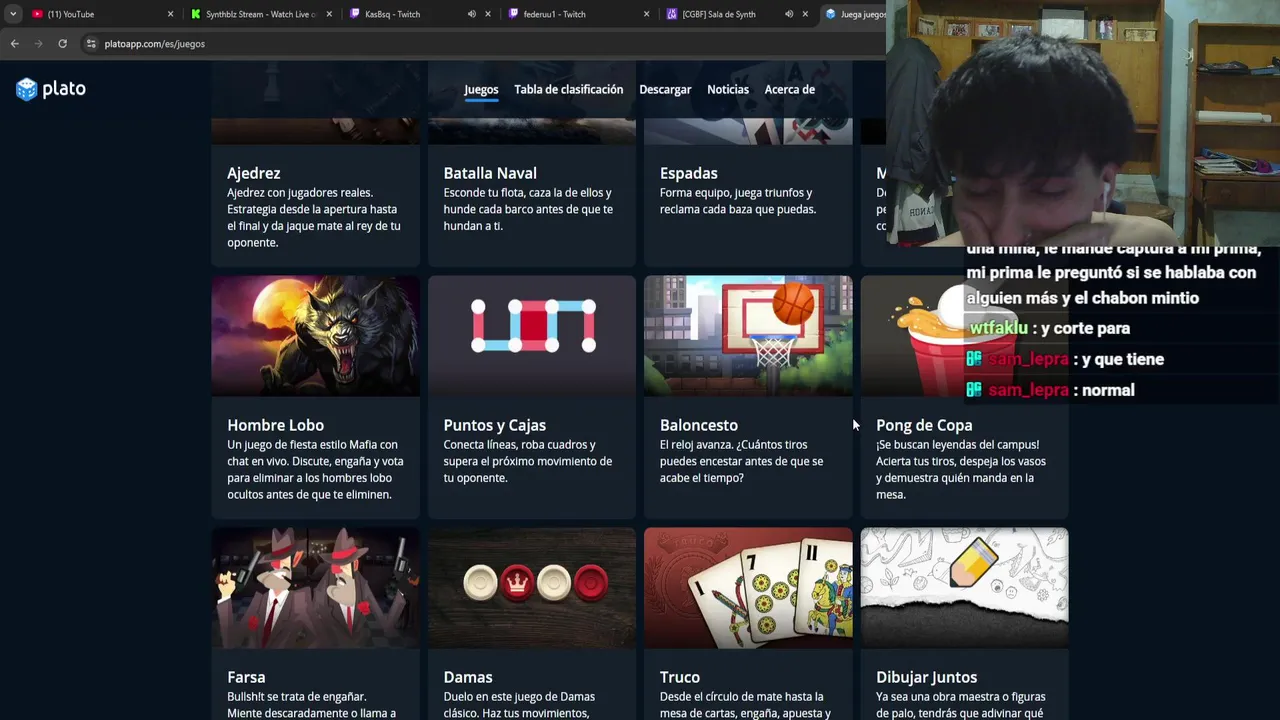
Task: Go back with browser back arrow
Action: coord(14,44)
